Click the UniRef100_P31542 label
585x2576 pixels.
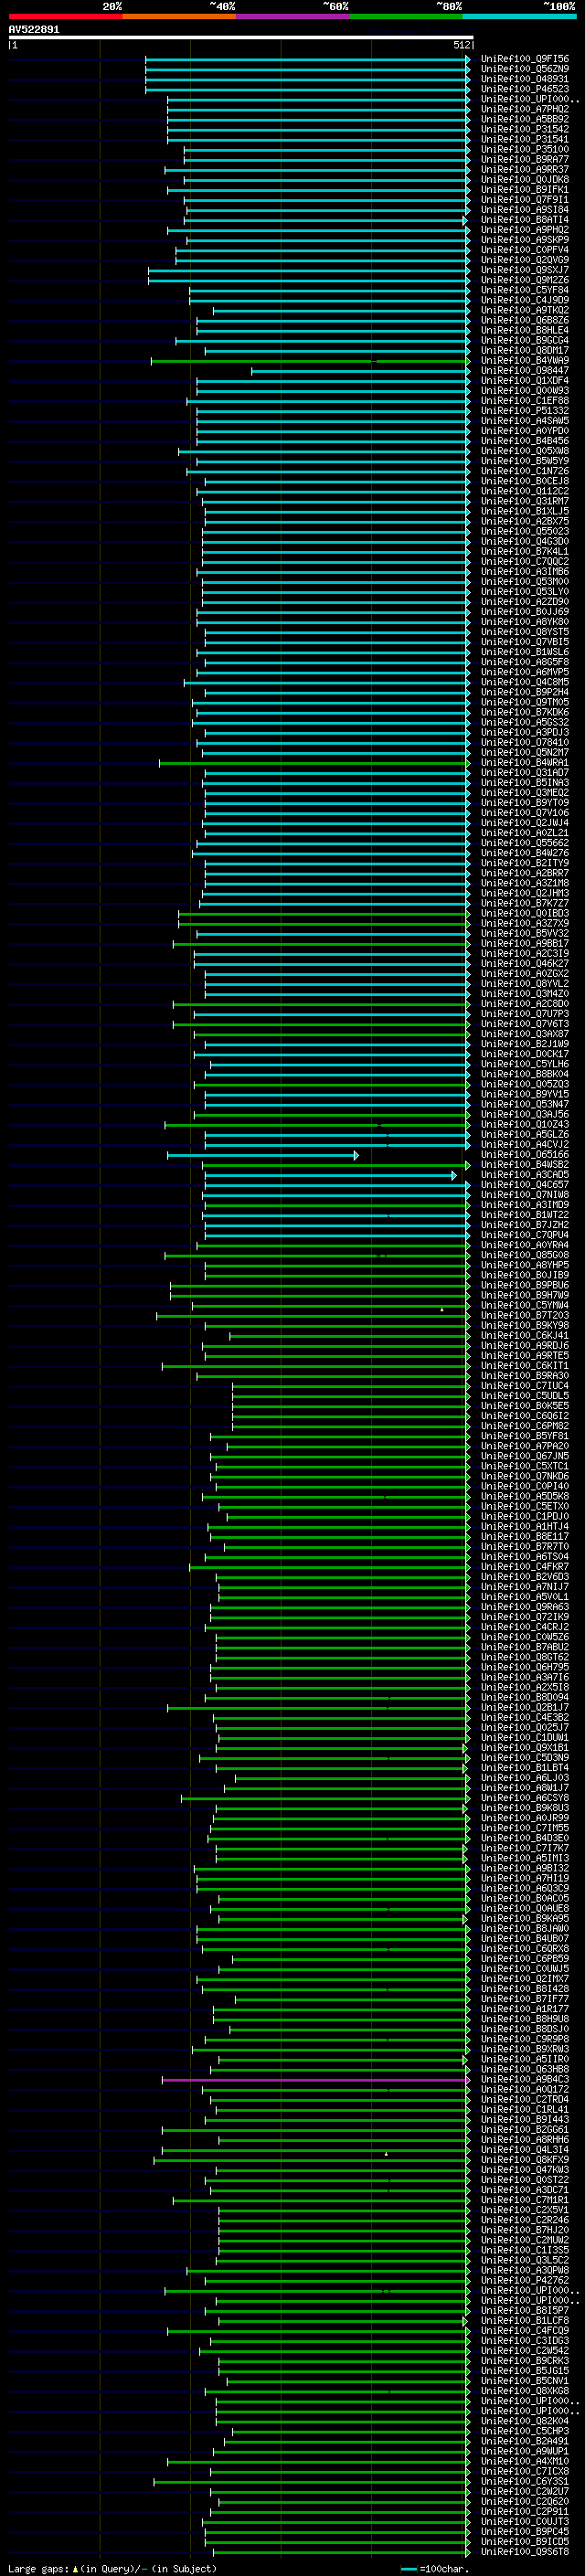coord(524,129)
